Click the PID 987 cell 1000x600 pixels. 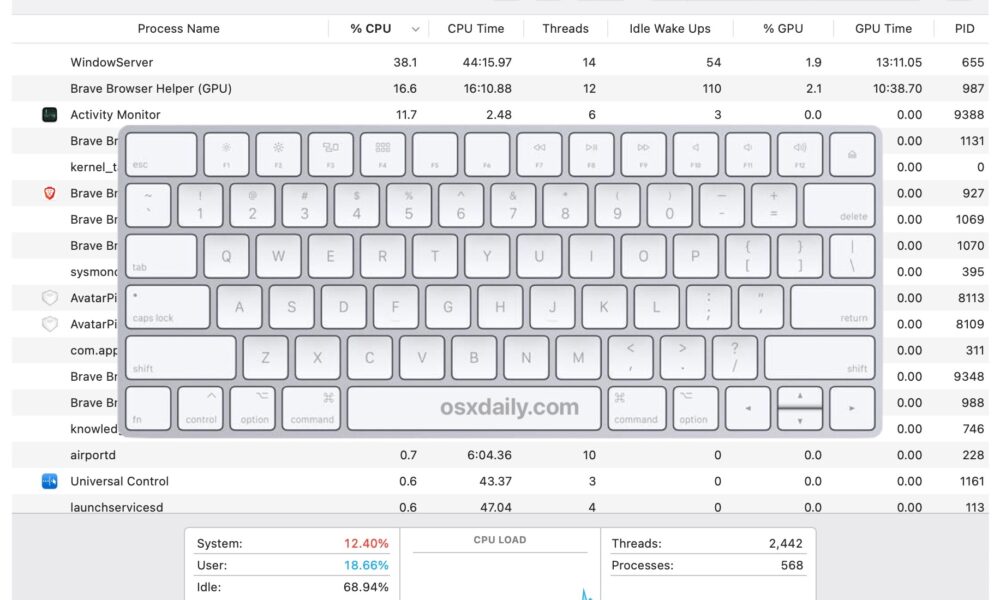(973, 89)
